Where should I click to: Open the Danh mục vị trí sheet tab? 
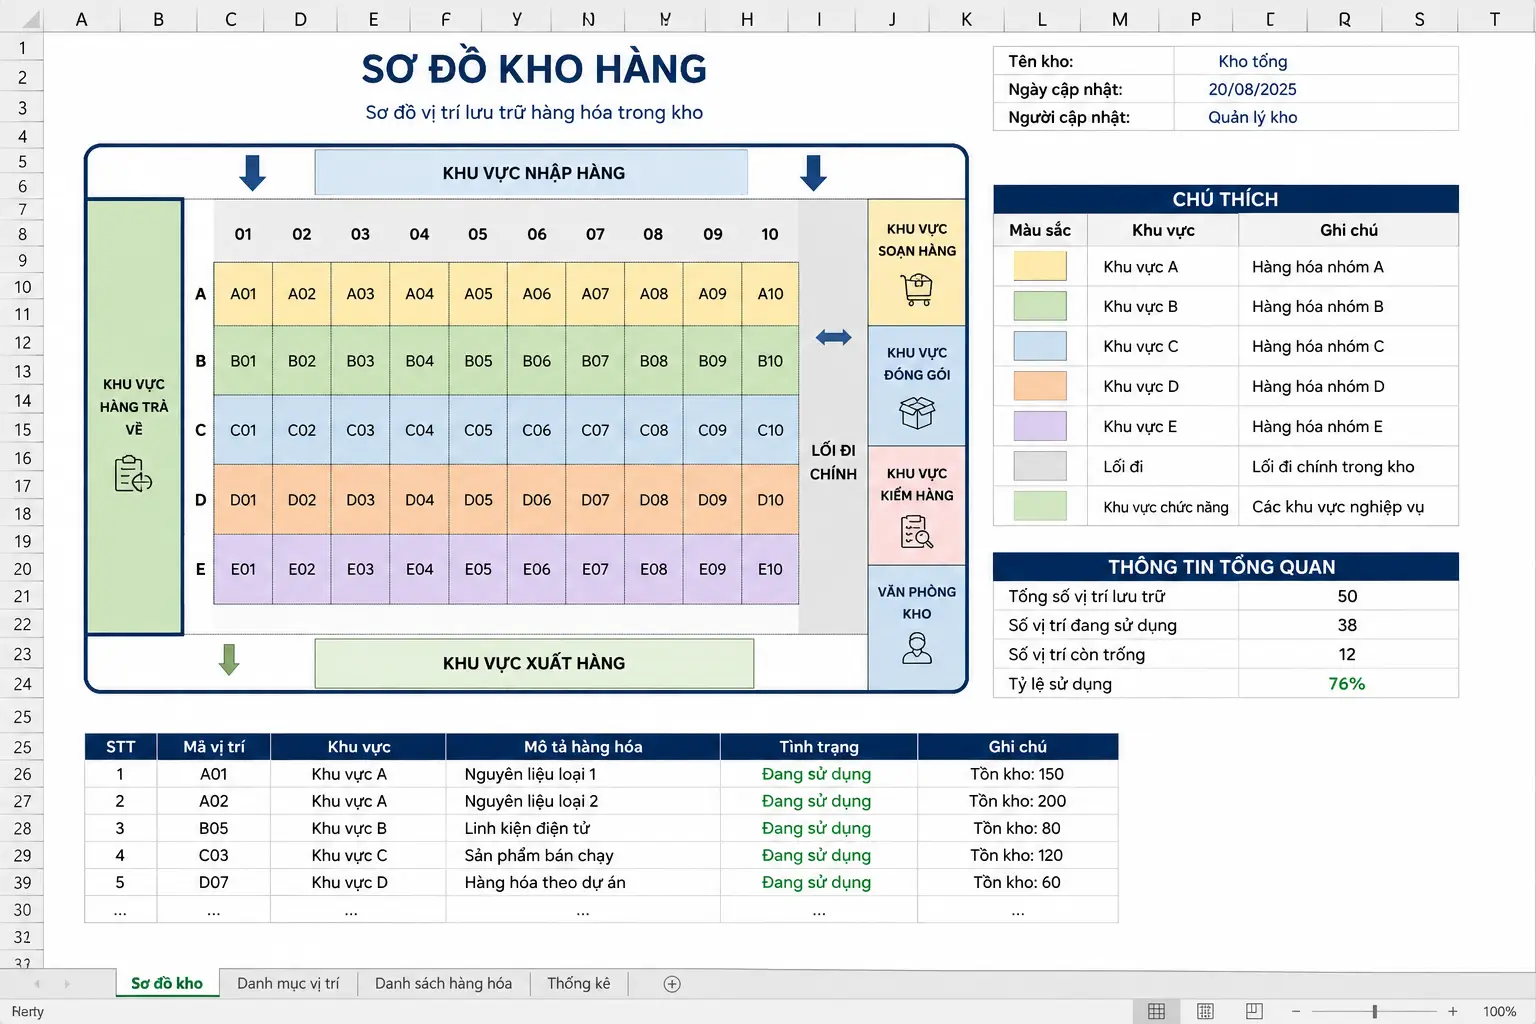tap(288, 984)
